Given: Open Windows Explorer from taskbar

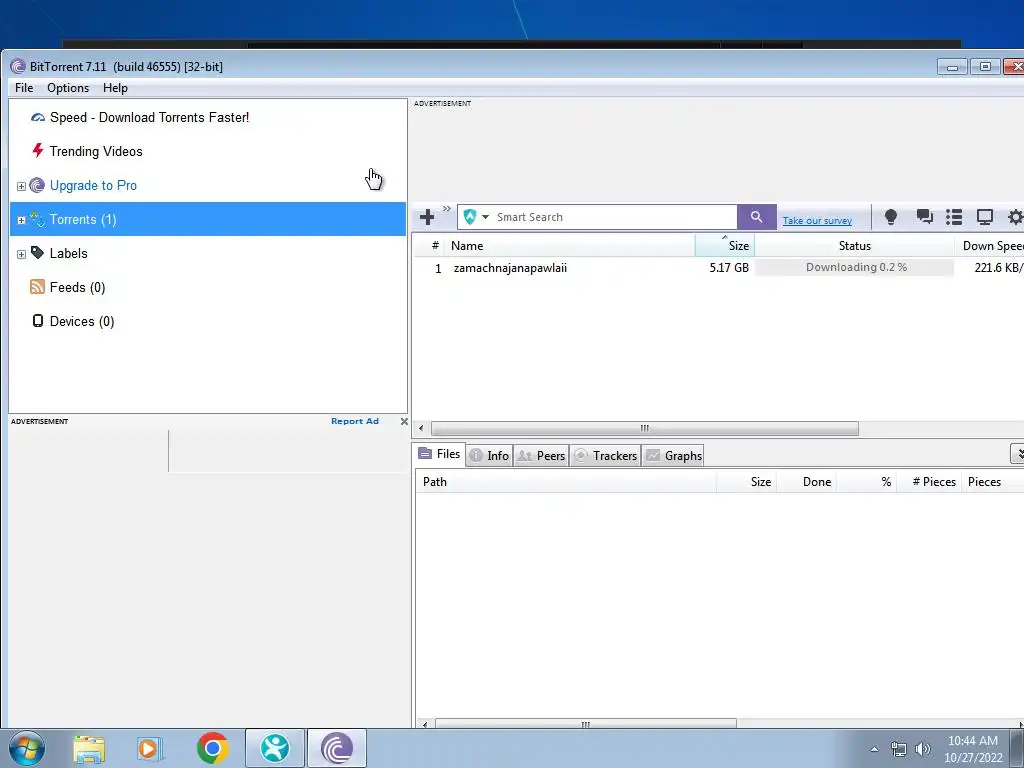Looking at the screenshot, I should (x=89, y=748).
